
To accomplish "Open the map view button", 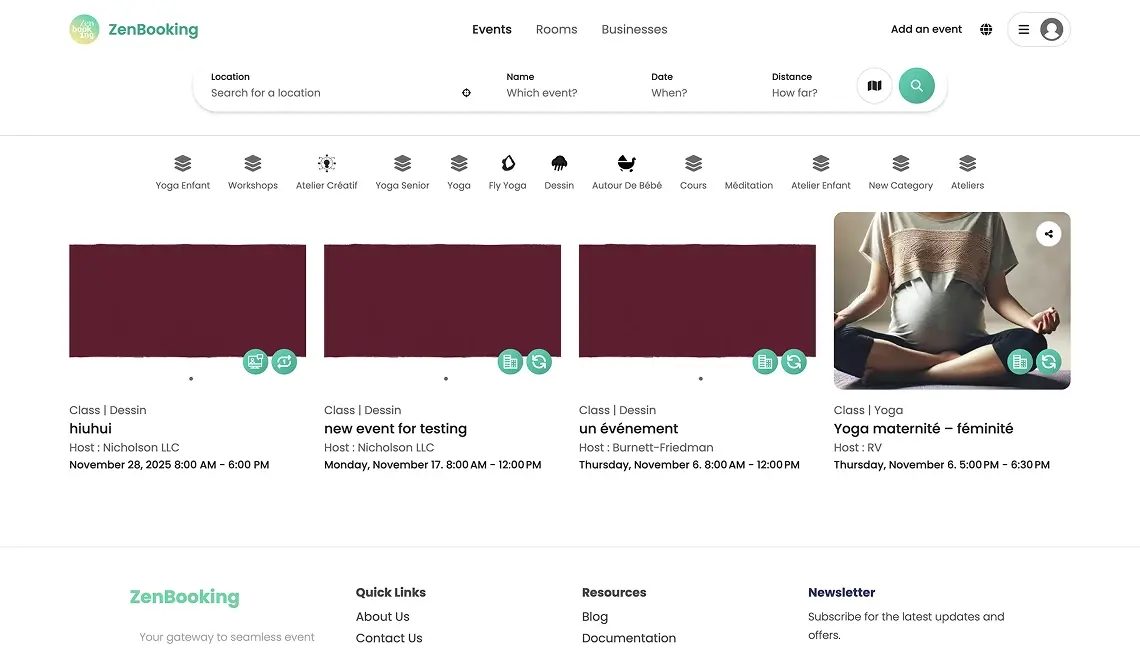I will 874,86.
